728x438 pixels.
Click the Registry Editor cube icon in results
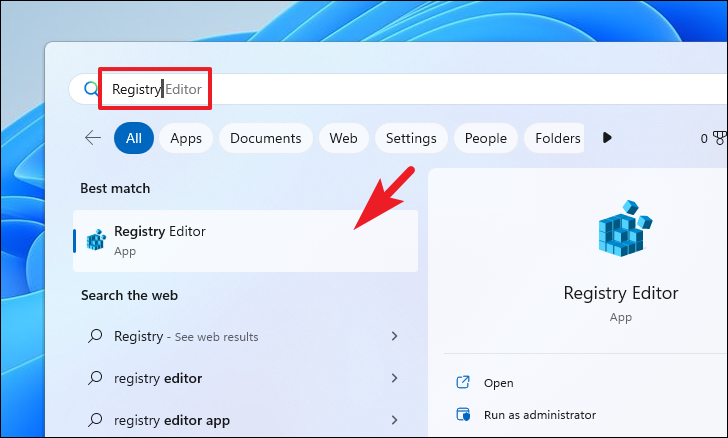[x=96, y=240]
